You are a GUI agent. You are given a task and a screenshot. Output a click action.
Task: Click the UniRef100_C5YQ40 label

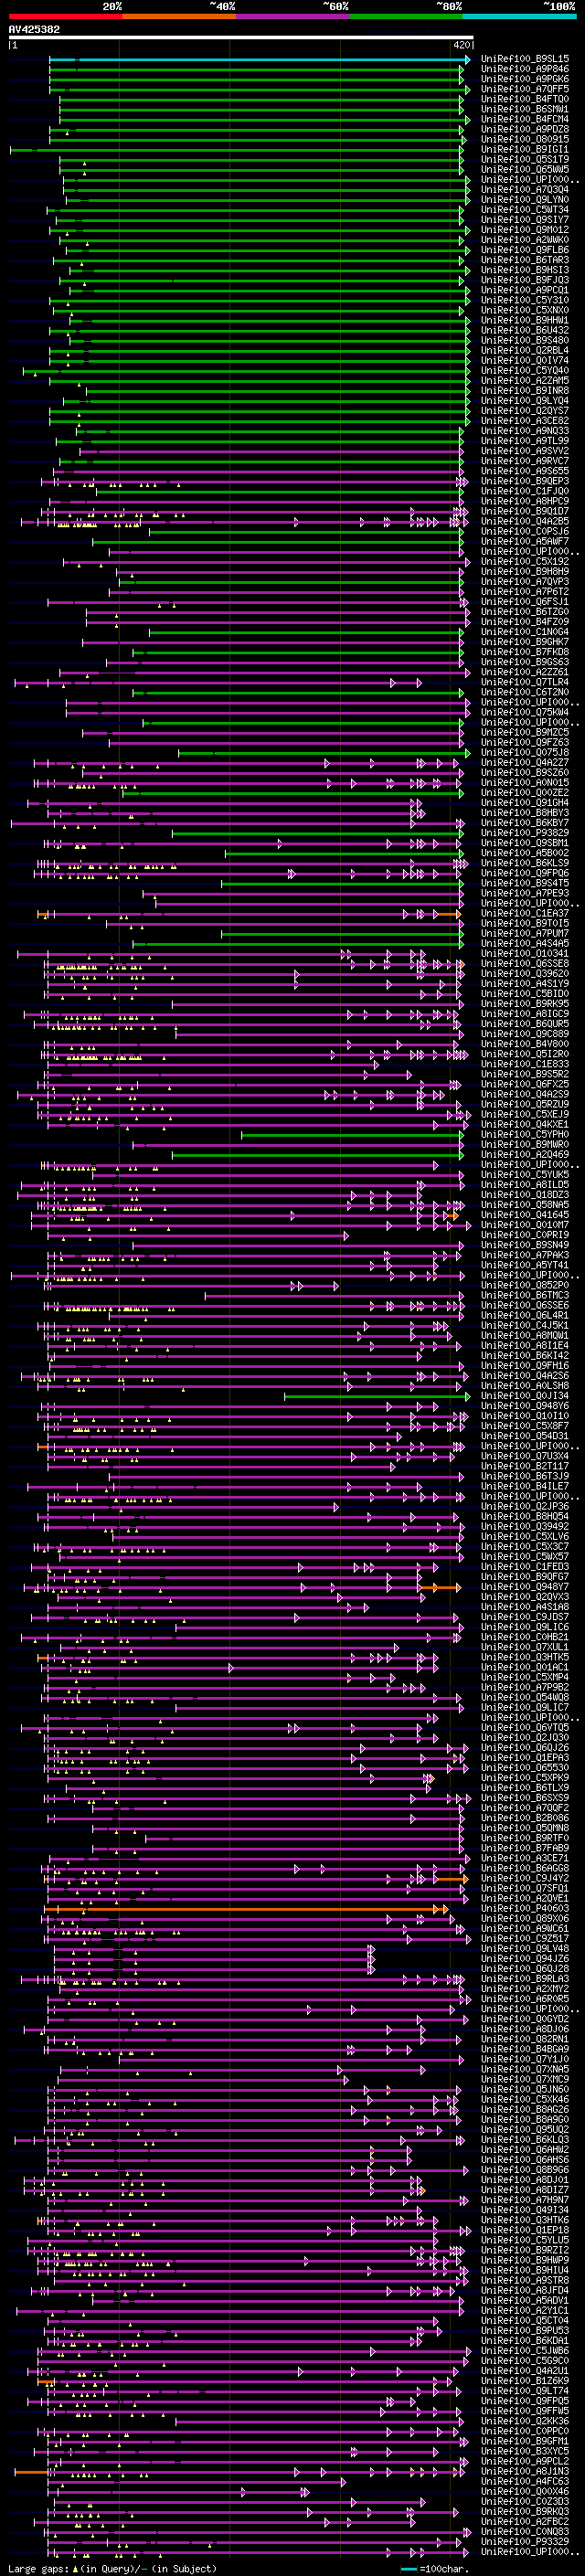click(525, 370)
